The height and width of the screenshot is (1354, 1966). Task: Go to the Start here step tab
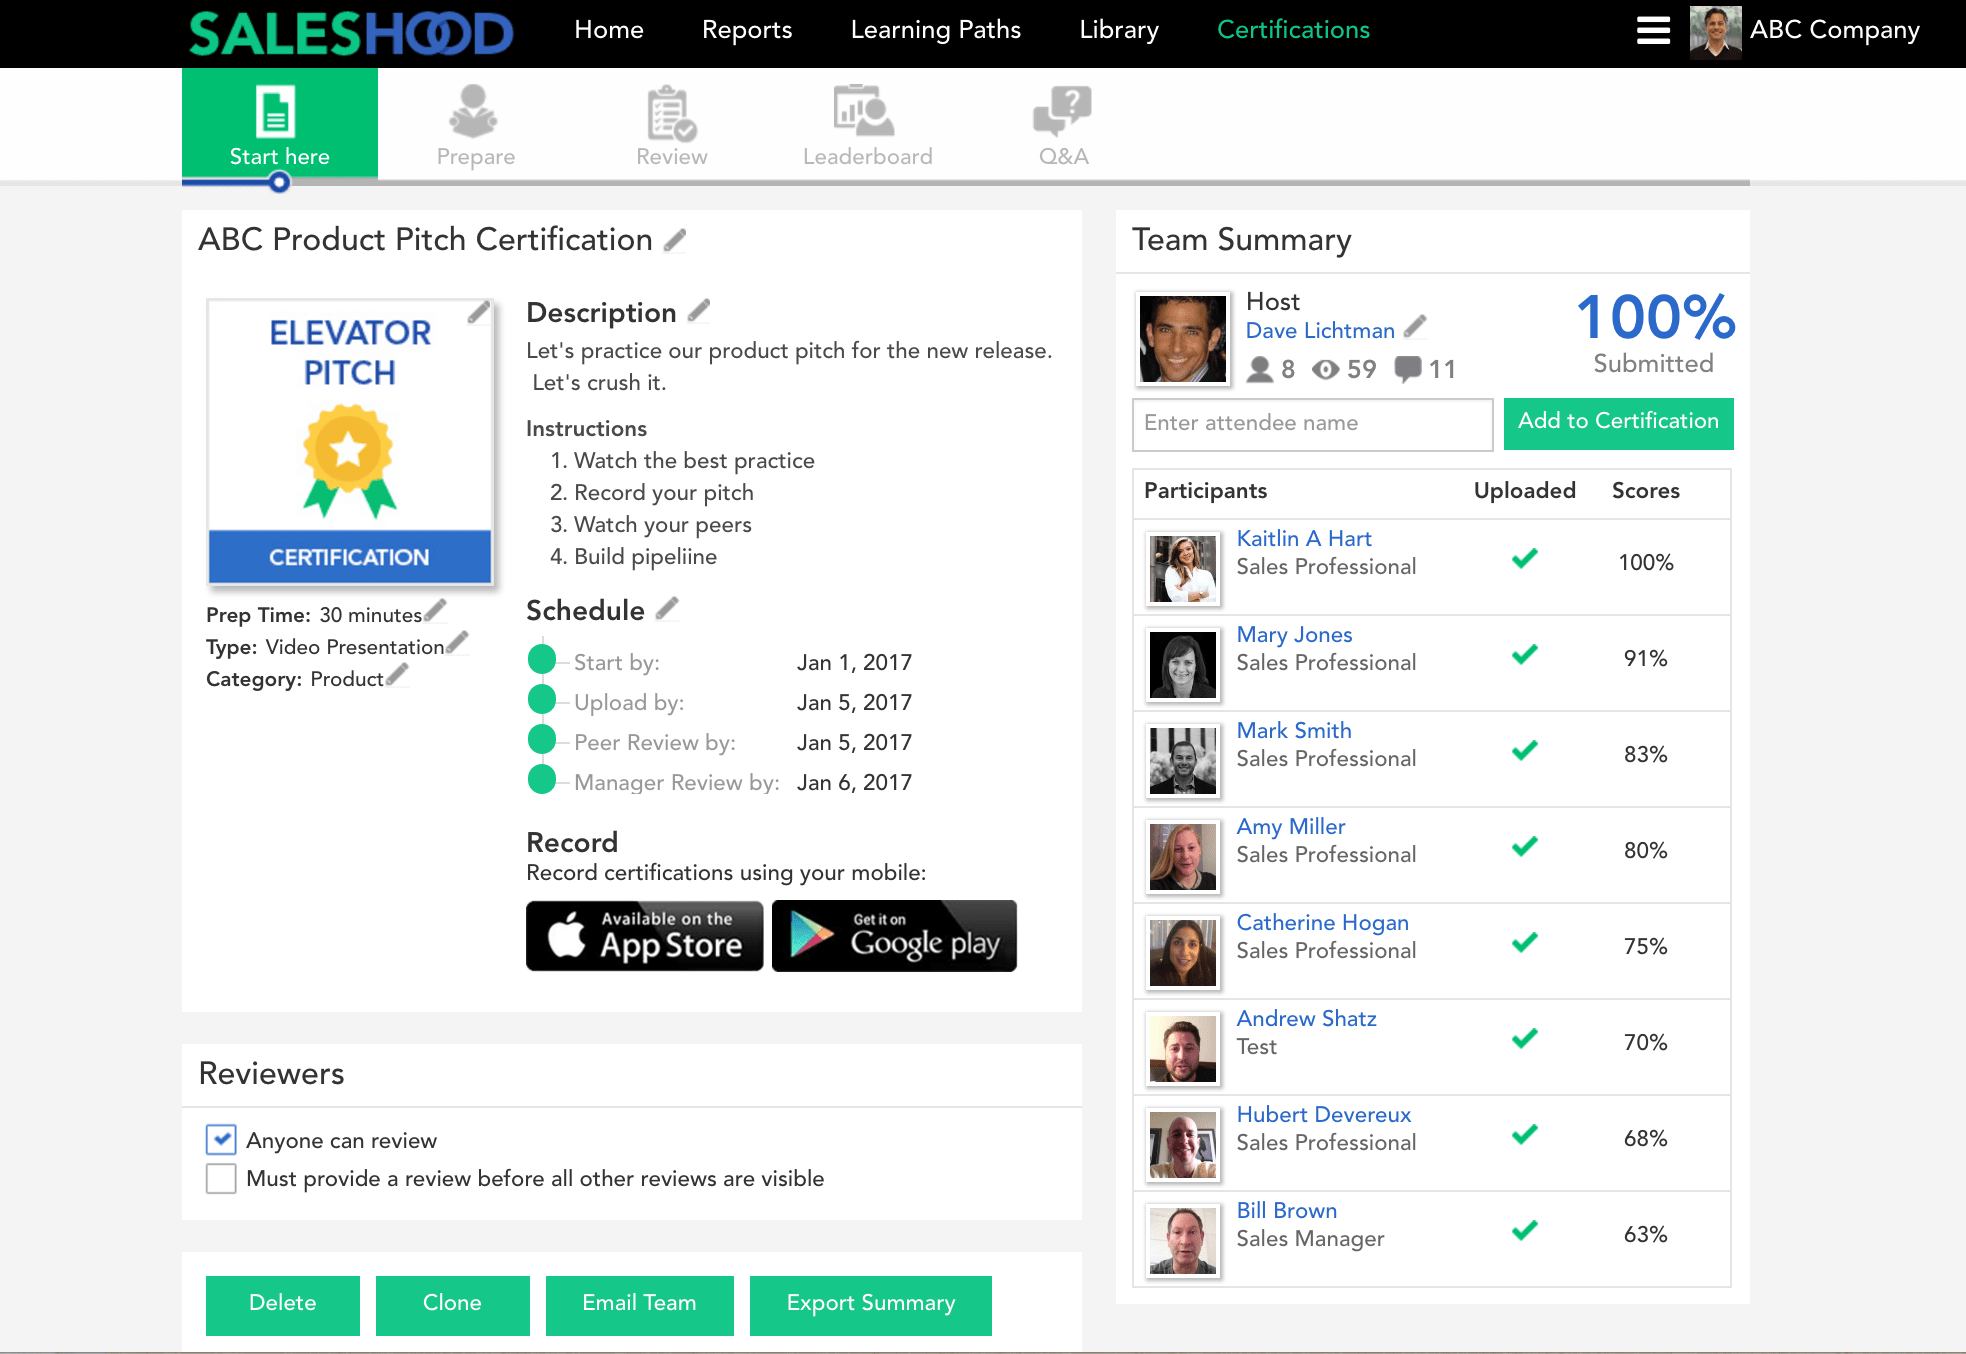point(280,124)
